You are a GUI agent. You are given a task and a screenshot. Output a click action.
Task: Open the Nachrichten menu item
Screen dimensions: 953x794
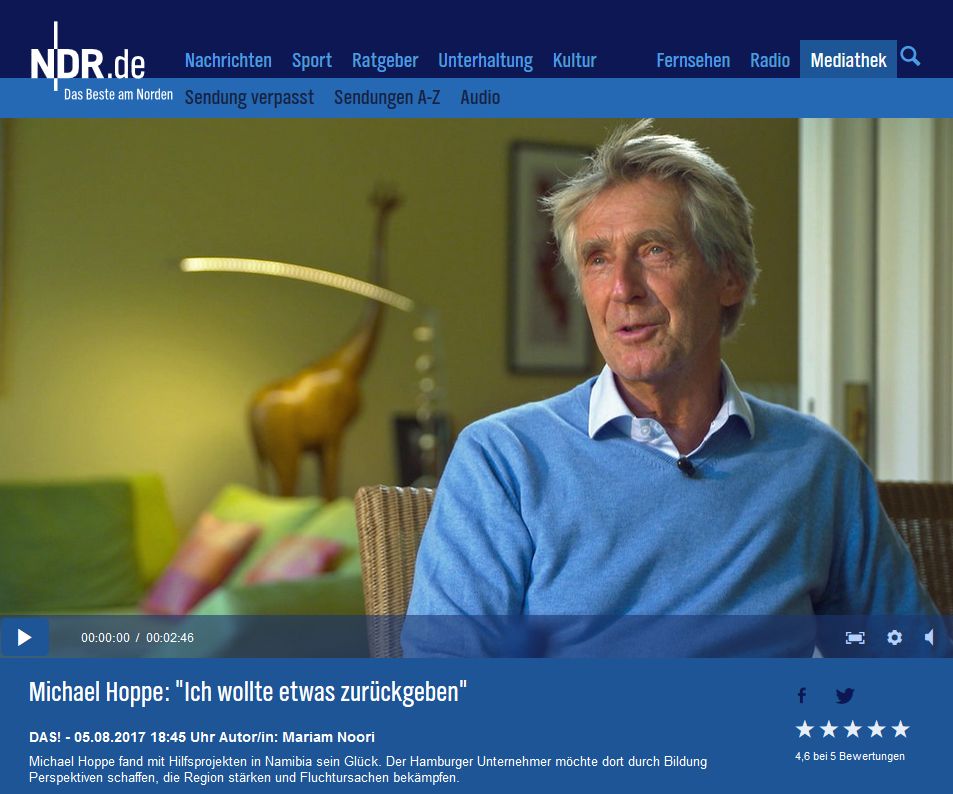click(228, 60)
